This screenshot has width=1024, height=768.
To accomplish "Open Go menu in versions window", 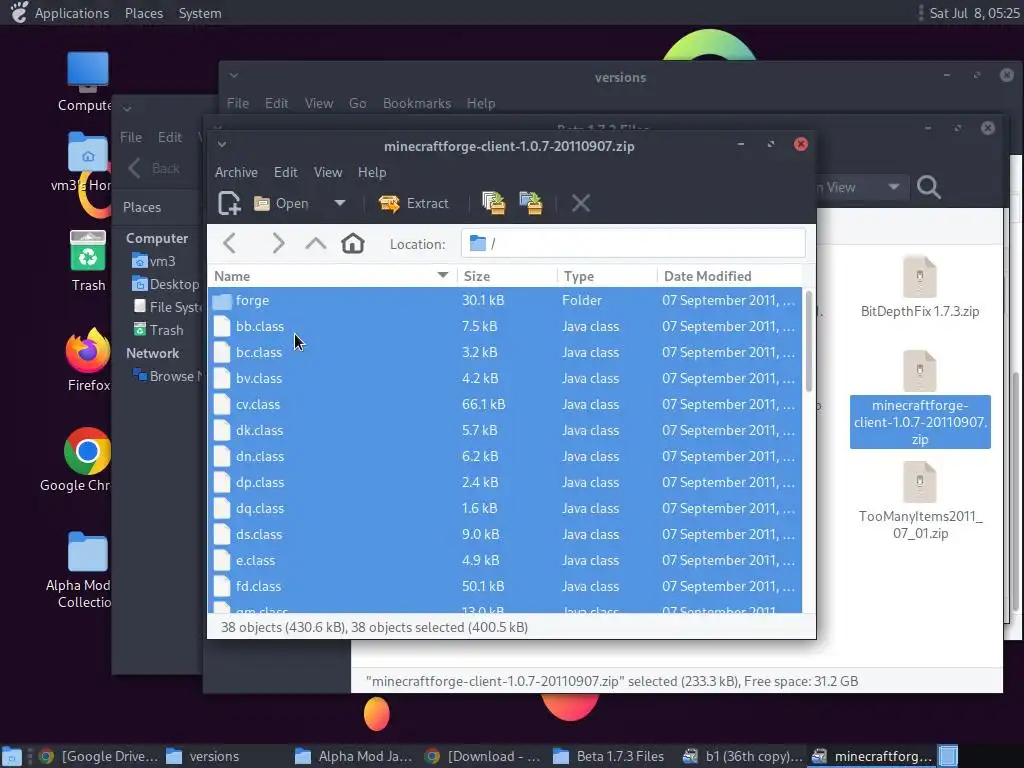I will 357,103.
